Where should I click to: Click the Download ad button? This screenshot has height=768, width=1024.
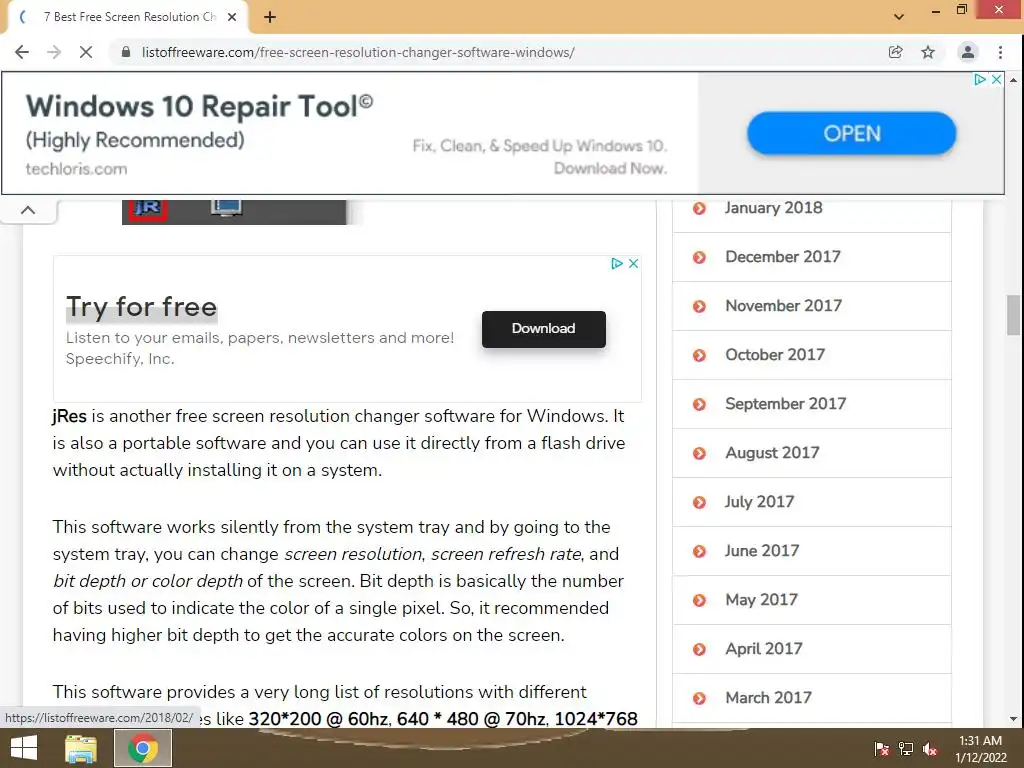pyautogui.click(x=543, y=329)
